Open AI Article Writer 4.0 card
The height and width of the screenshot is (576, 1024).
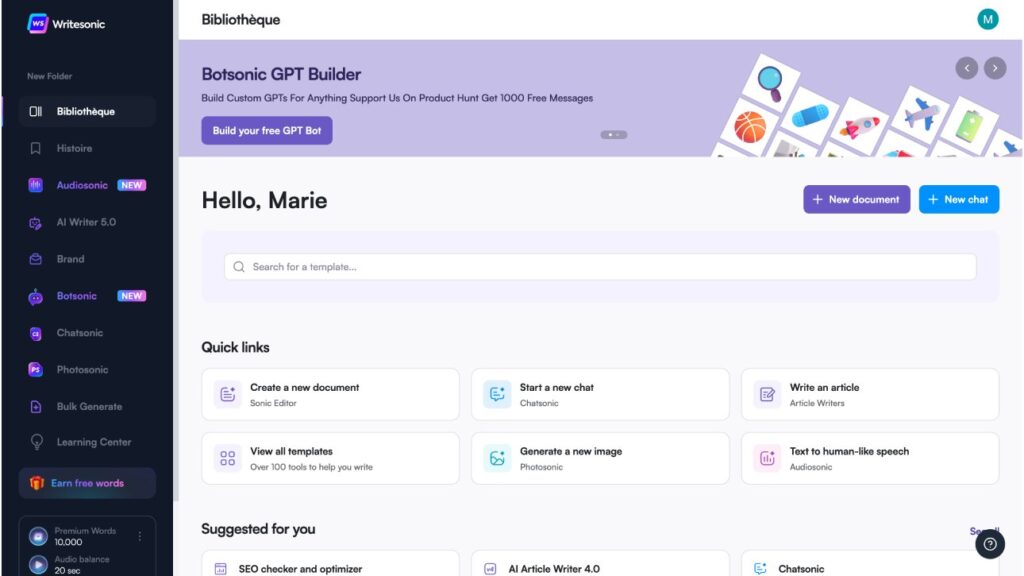tap(600, 564)
